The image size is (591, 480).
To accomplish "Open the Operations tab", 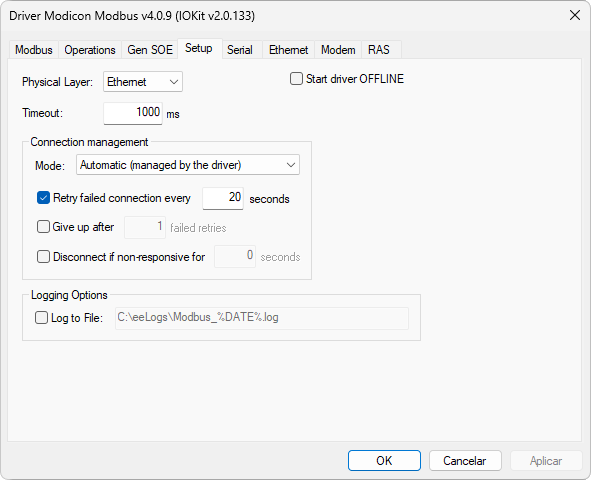I will pos(90,50).
